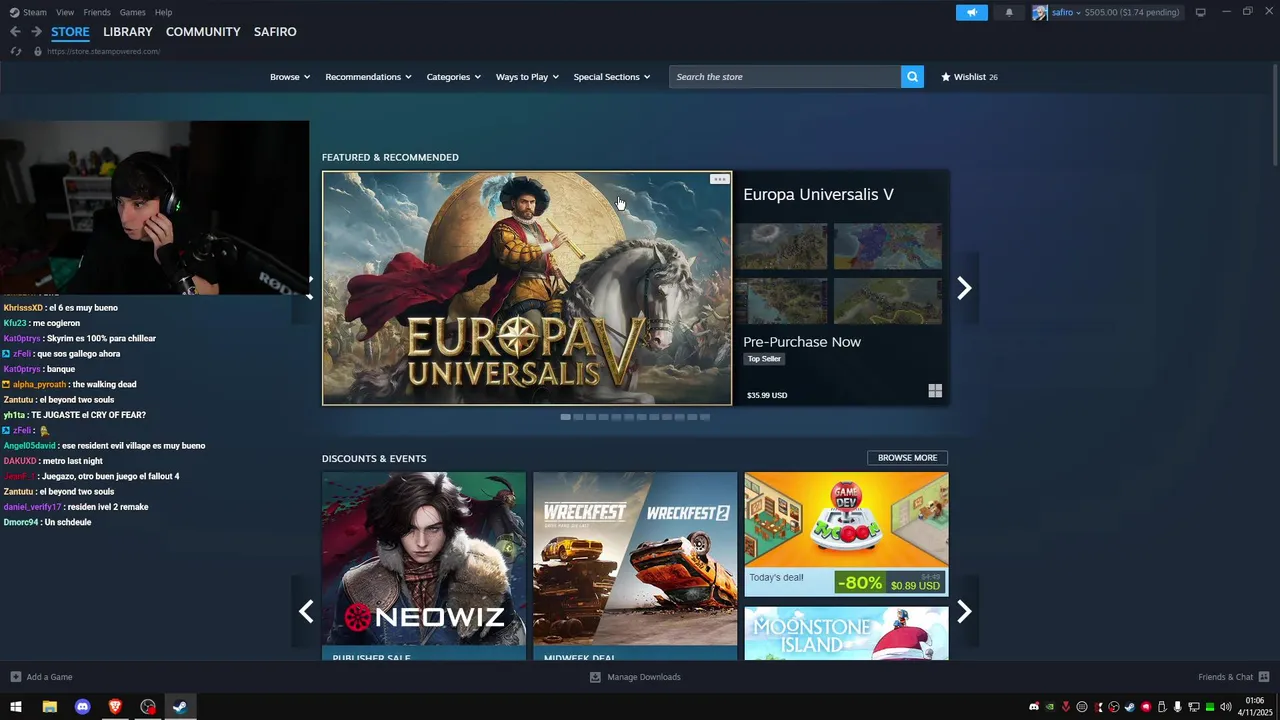Expand the Recommendations dropdown
The image size is (1280, 720).
click(x=368, y=77)
